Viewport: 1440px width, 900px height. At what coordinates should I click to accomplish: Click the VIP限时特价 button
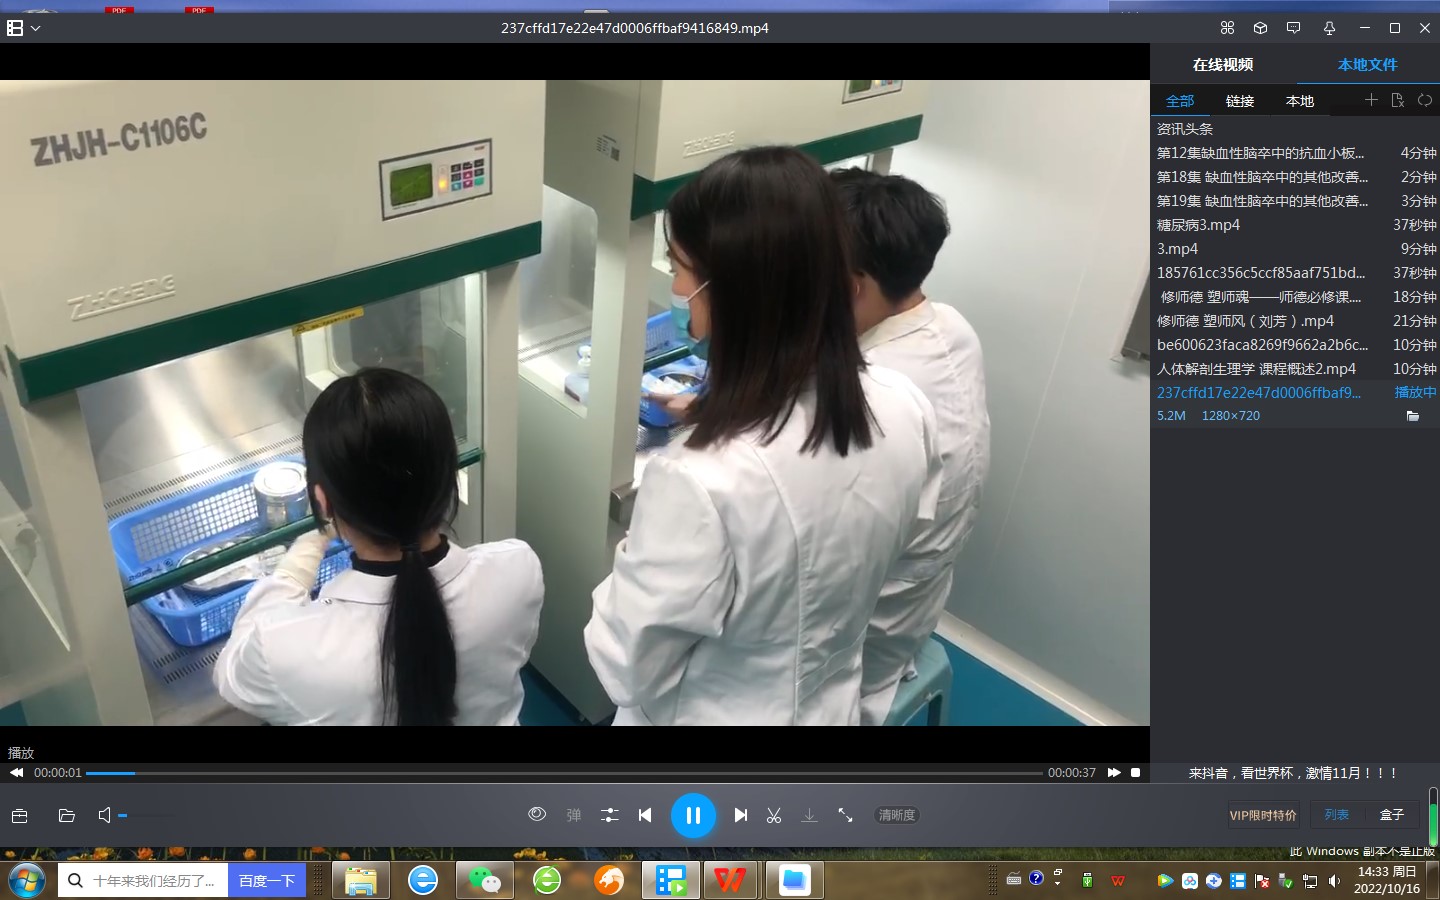pos(1263,815)
